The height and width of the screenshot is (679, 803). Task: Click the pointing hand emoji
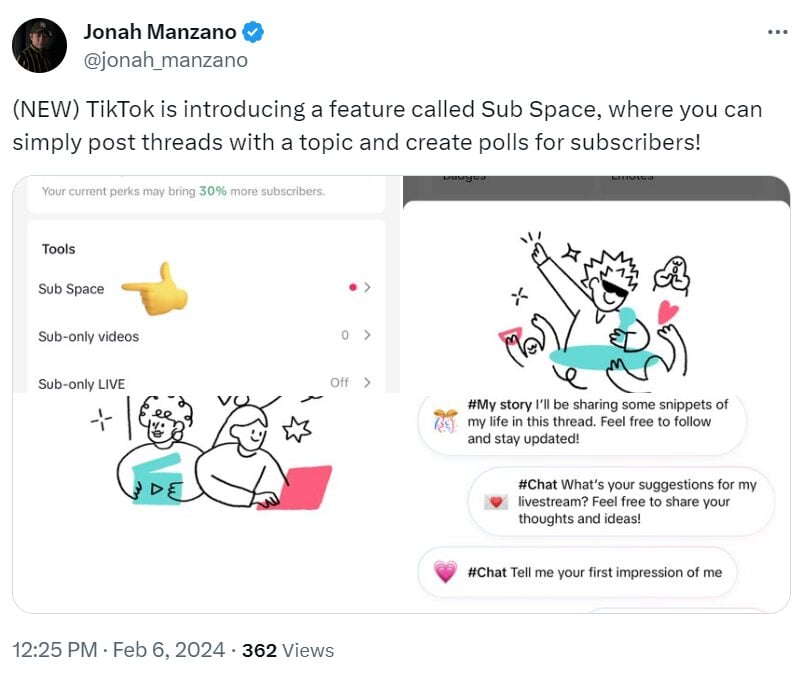click(156, 288)
